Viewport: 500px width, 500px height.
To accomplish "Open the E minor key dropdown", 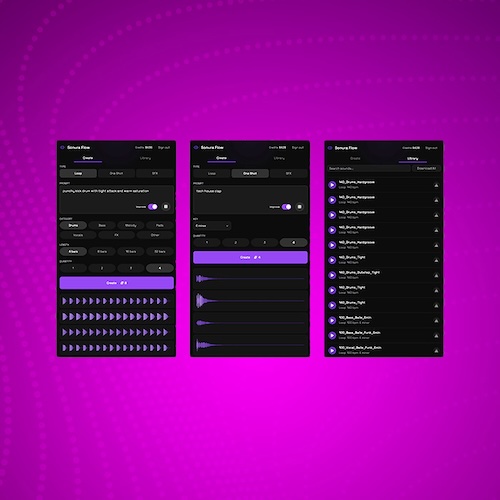I will [212, 226].
